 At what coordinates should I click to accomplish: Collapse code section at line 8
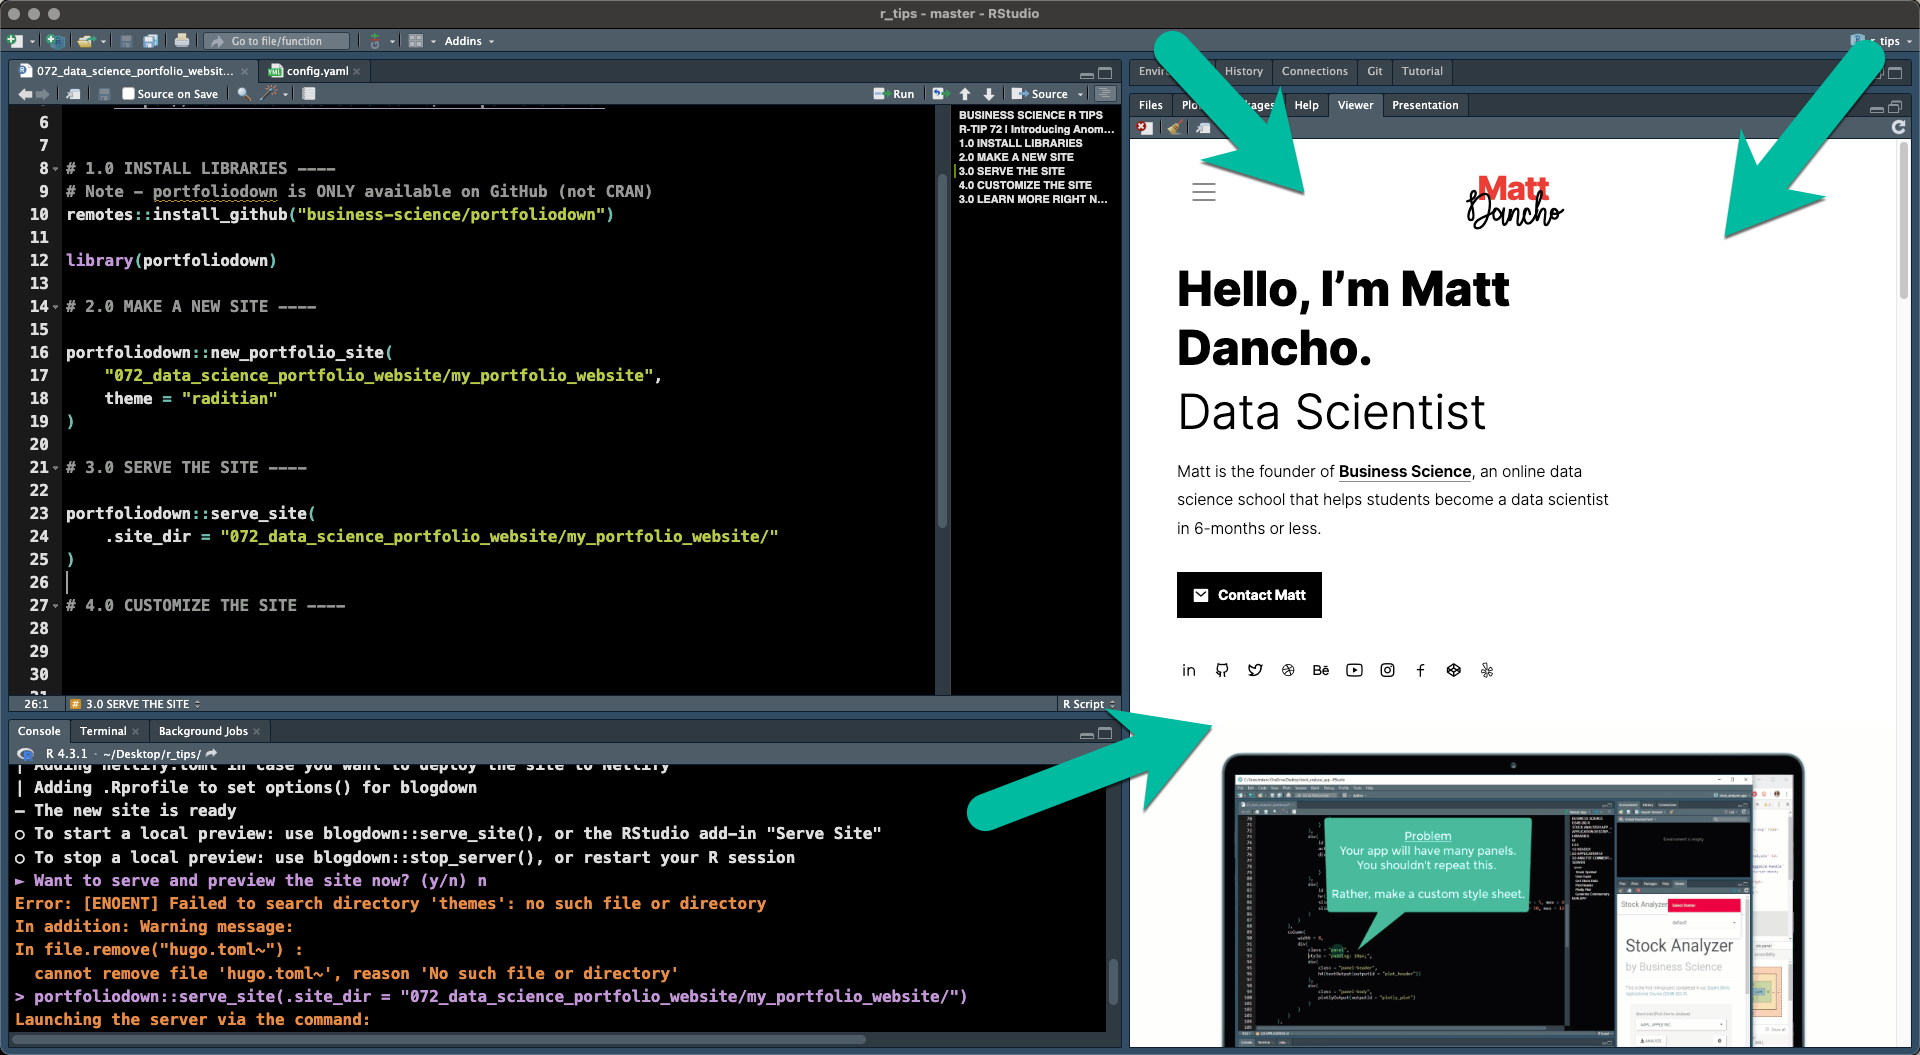(x=55, y=169)
